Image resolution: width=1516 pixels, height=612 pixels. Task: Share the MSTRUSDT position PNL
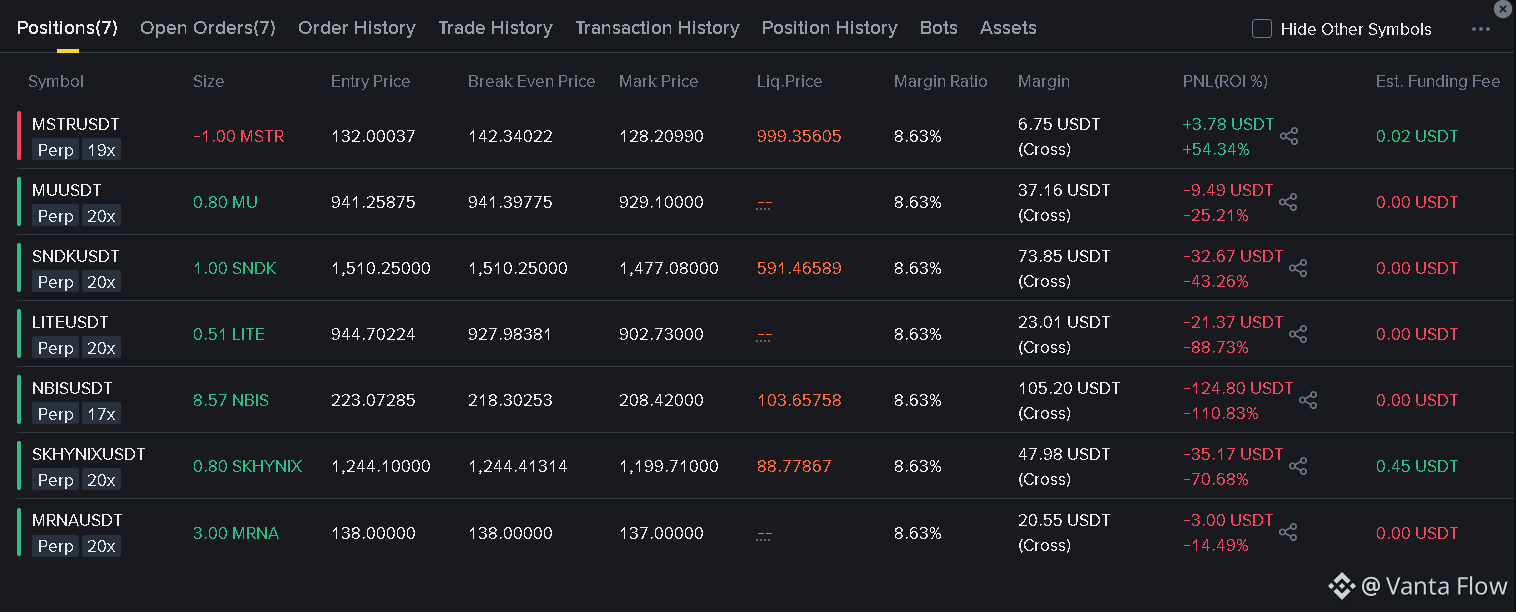1289,136
